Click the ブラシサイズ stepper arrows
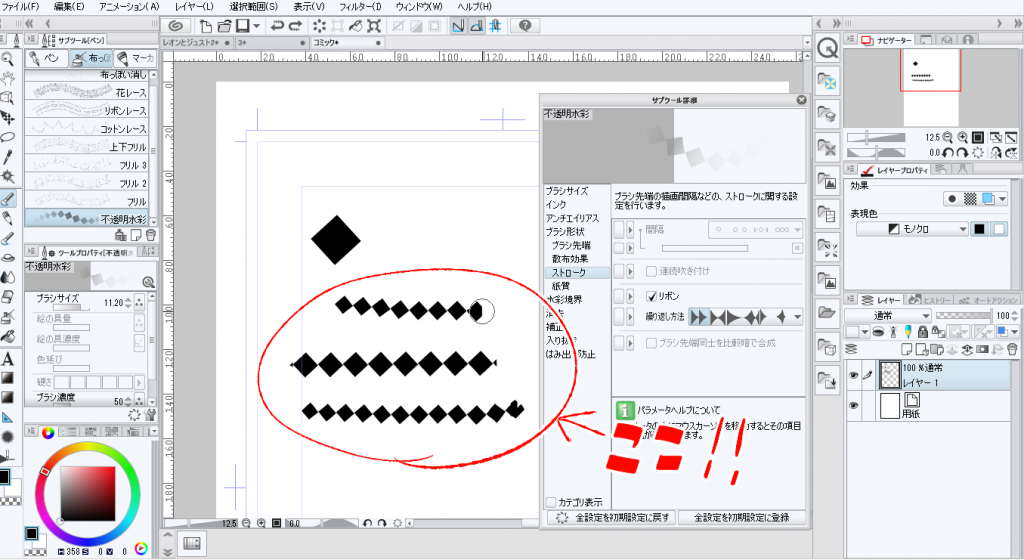The height and width of the screenshot is (560, 1024). (128, 303)
